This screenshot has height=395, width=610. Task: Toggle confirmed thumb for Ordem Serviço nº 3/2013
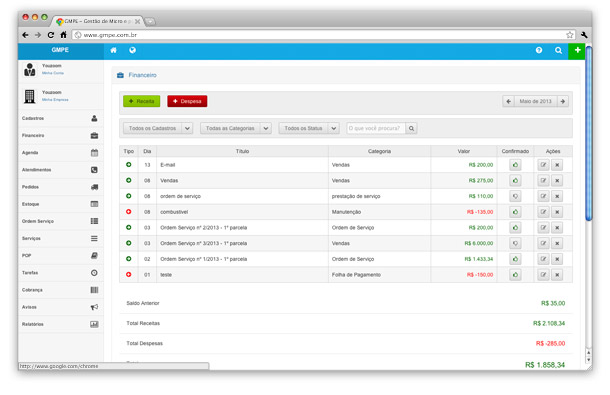515,244
